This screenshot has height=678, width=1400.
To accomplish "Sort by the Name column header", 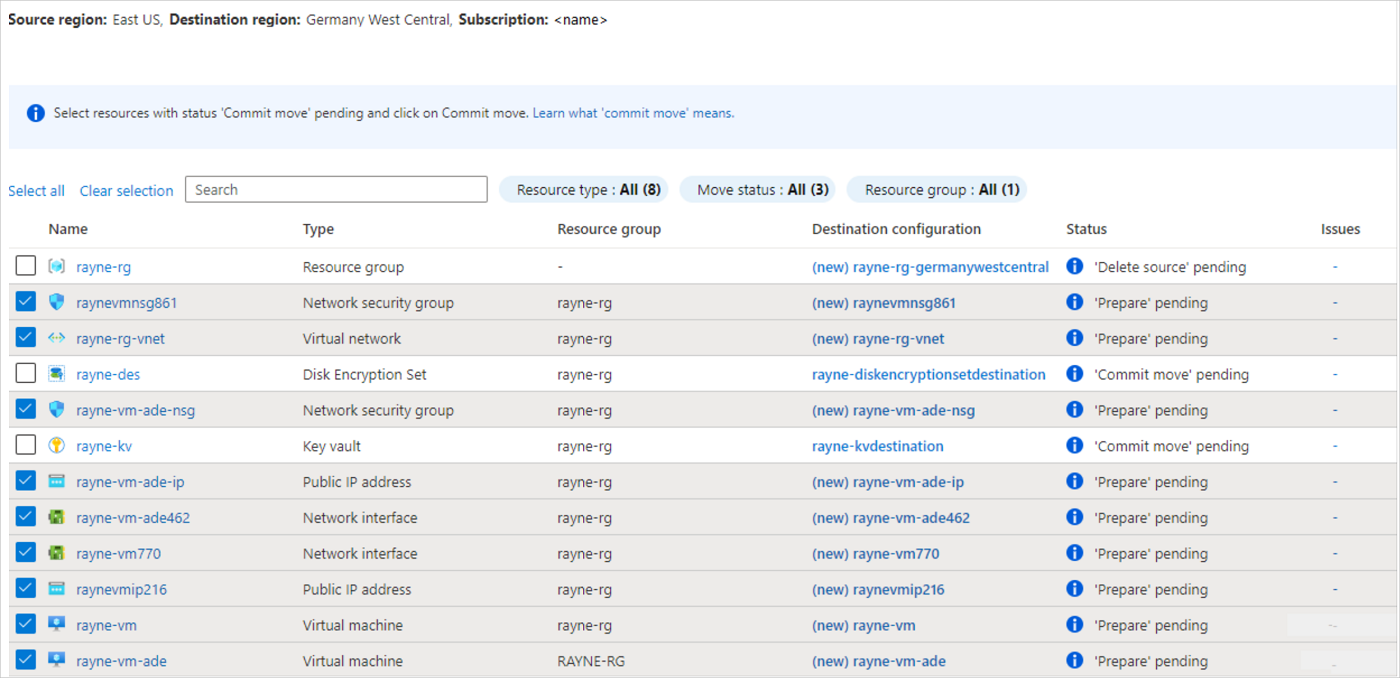I will 68,229.
